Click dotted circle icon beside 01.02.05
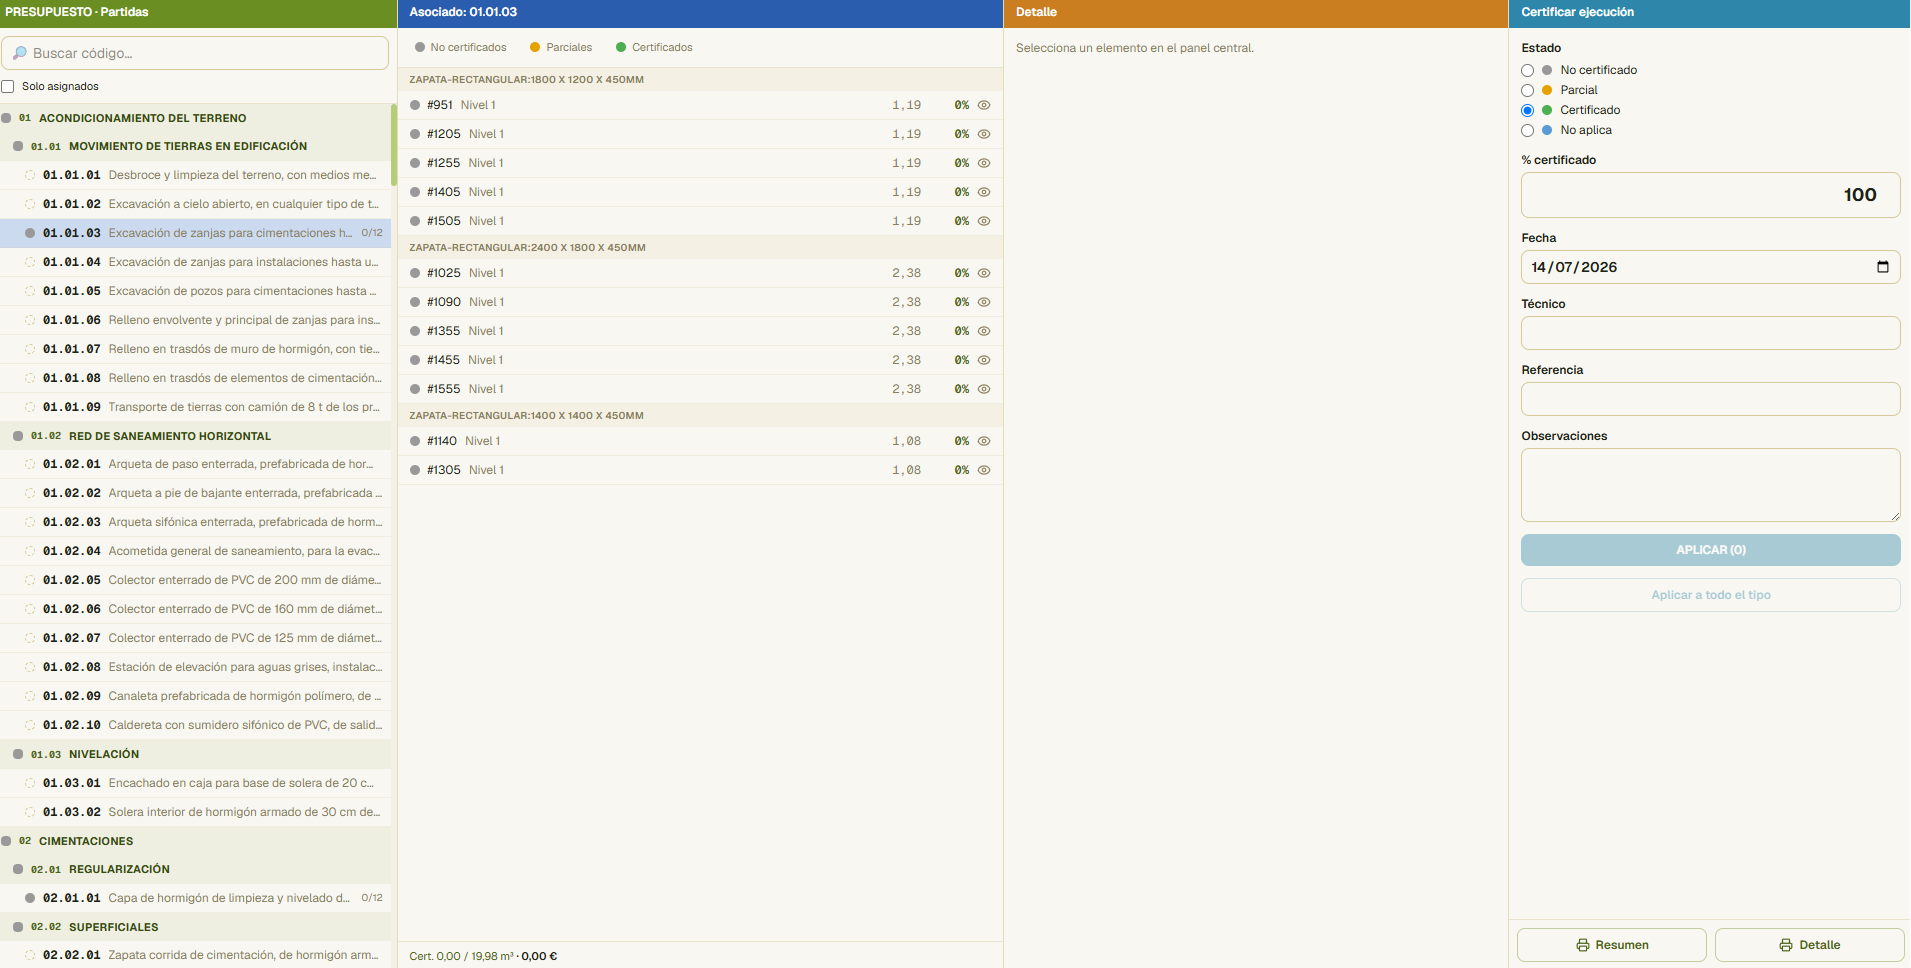The width and height of the screenshot is (1911, 968). coord(30,580)
